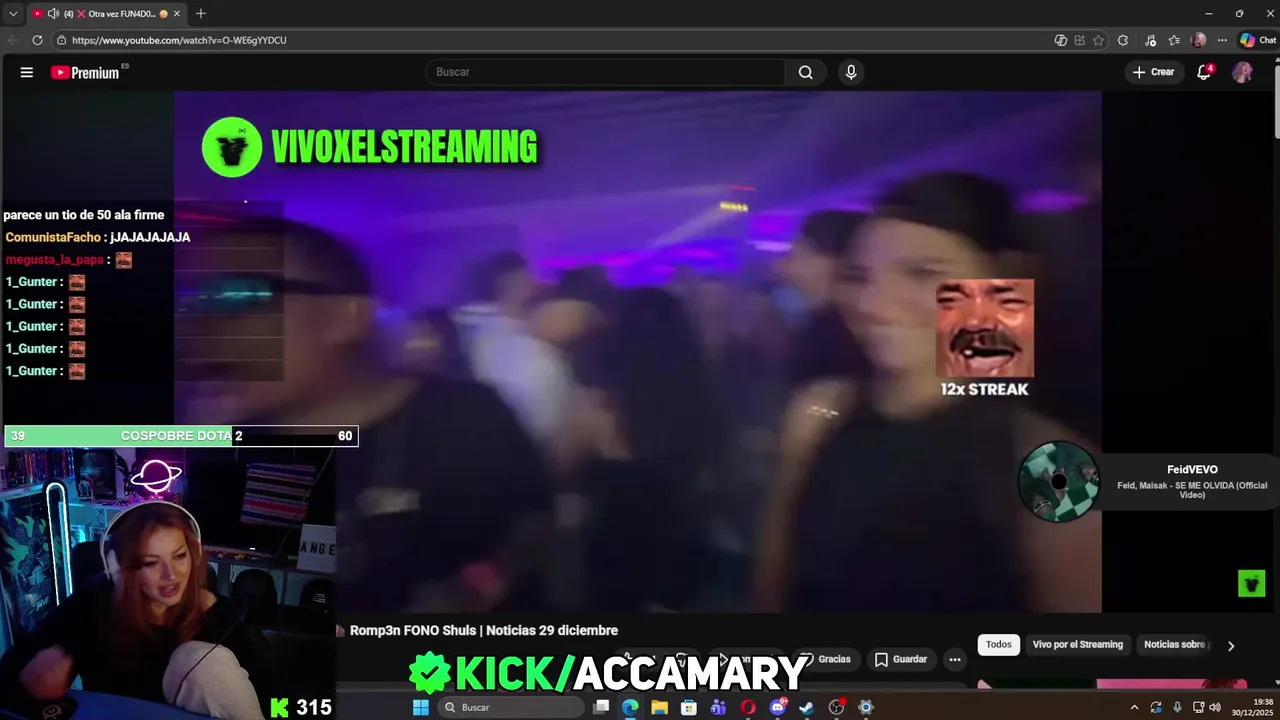Mute the tab via speaker icon

click(53, 14)
